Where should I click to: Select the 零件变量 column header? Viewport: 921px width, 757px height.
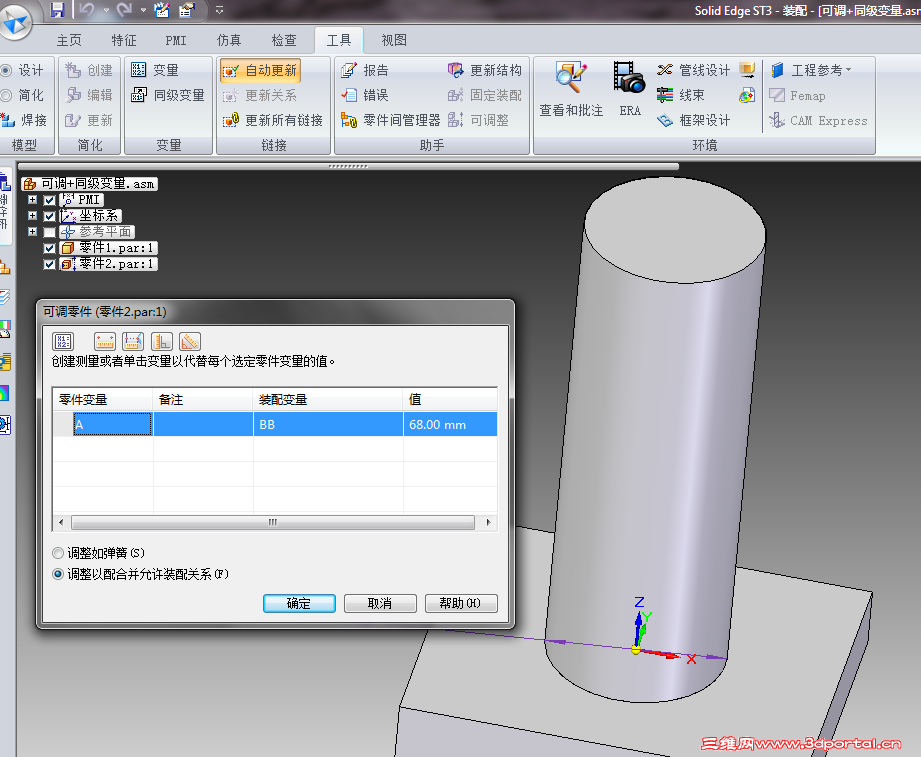click(x=103, y=399)
